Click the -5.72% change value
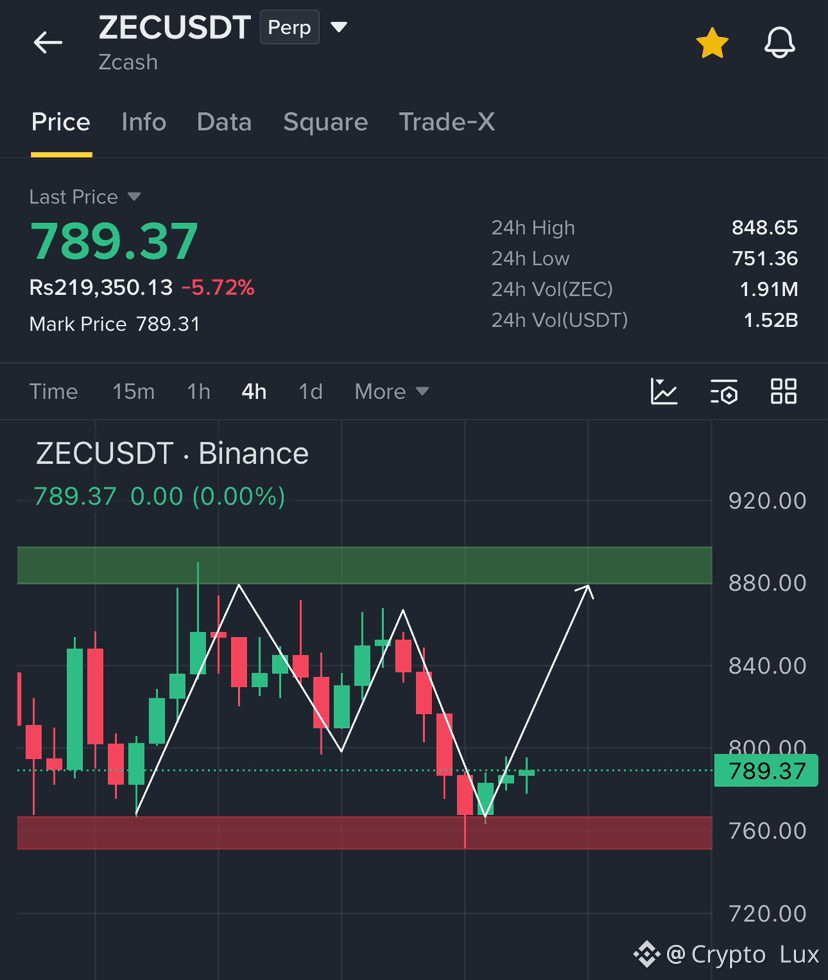The width and height of the screenshot is (828, 980). tap(217, 288)
